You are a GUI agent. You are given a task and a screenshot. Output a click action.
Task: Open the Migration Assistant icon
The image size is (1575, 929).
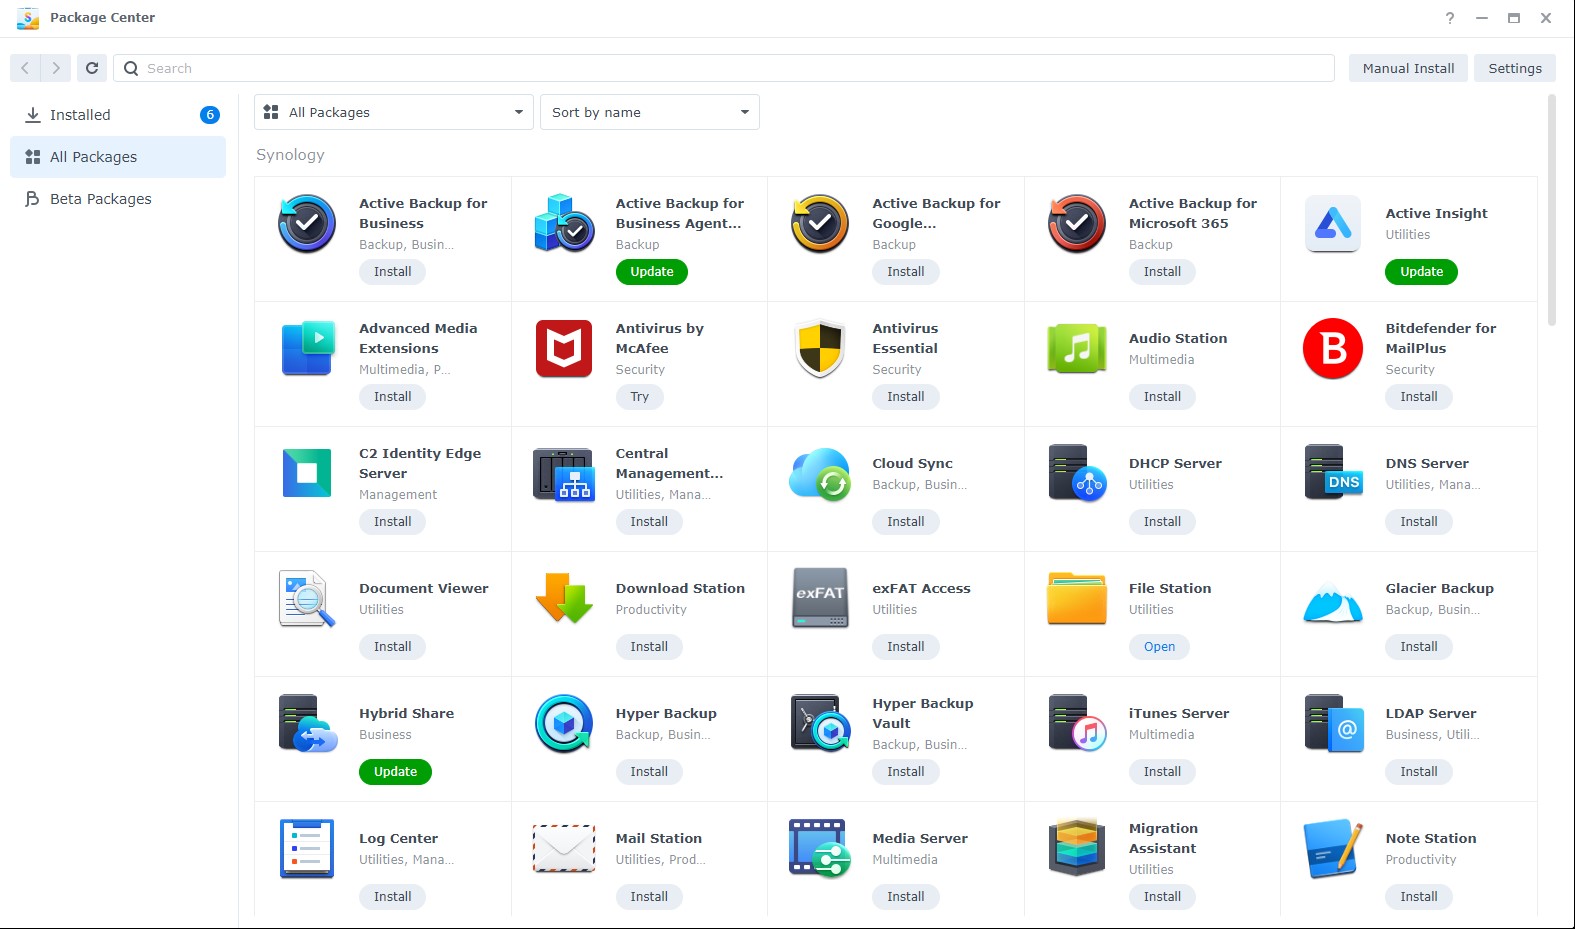pos(1077,848)
